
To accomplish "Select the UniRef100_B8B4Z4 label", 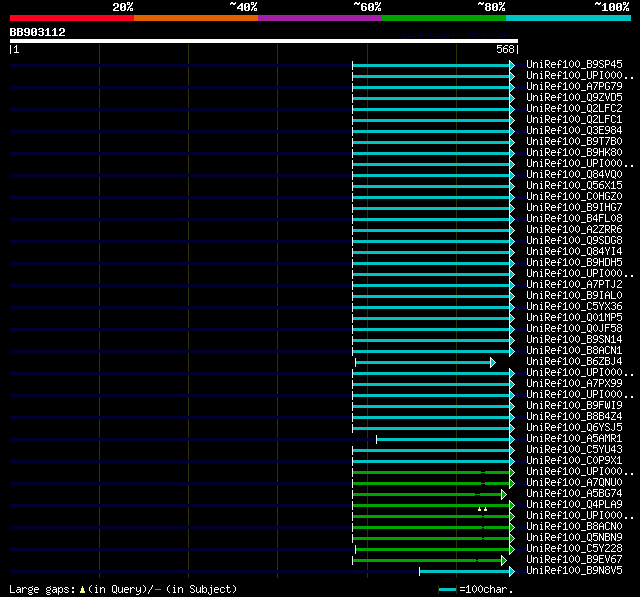I will (x=574, y=417).
